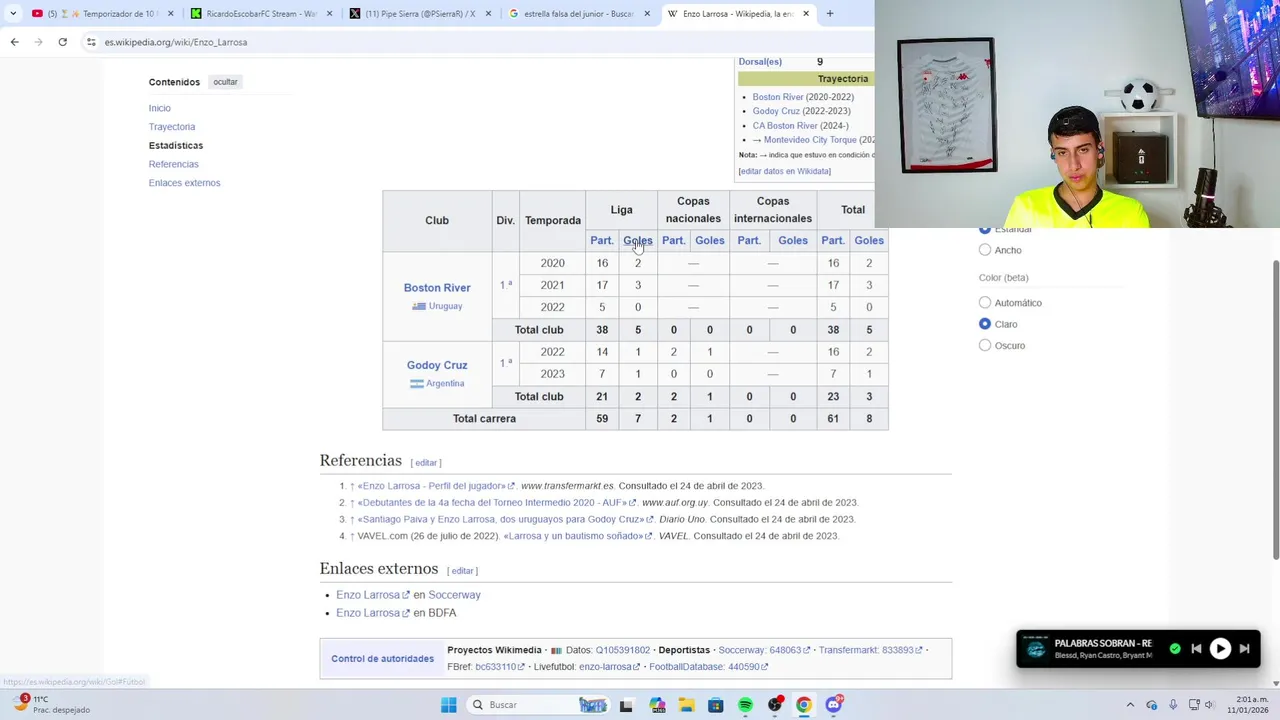Open the Godoy Cruz club link in table
The image size is (1280, 720).
[x=437, y=365]
